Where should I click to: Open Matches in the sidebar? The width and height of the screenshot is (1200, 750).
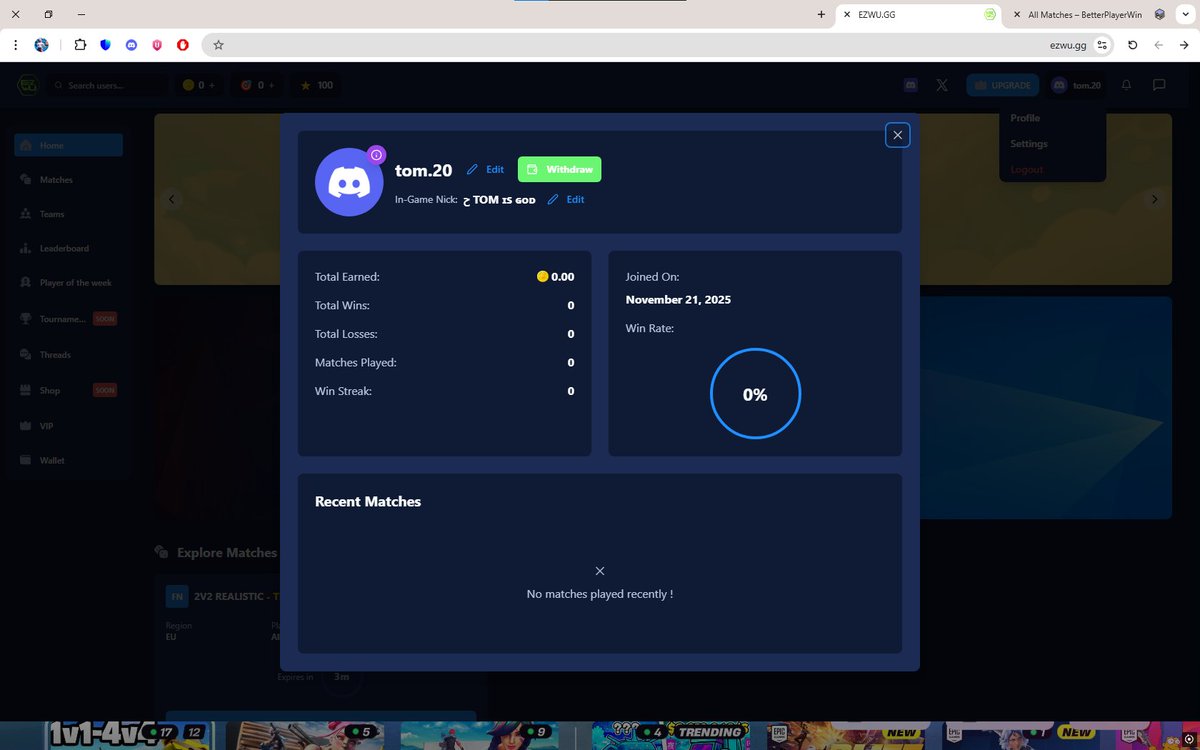click(68, 180)
